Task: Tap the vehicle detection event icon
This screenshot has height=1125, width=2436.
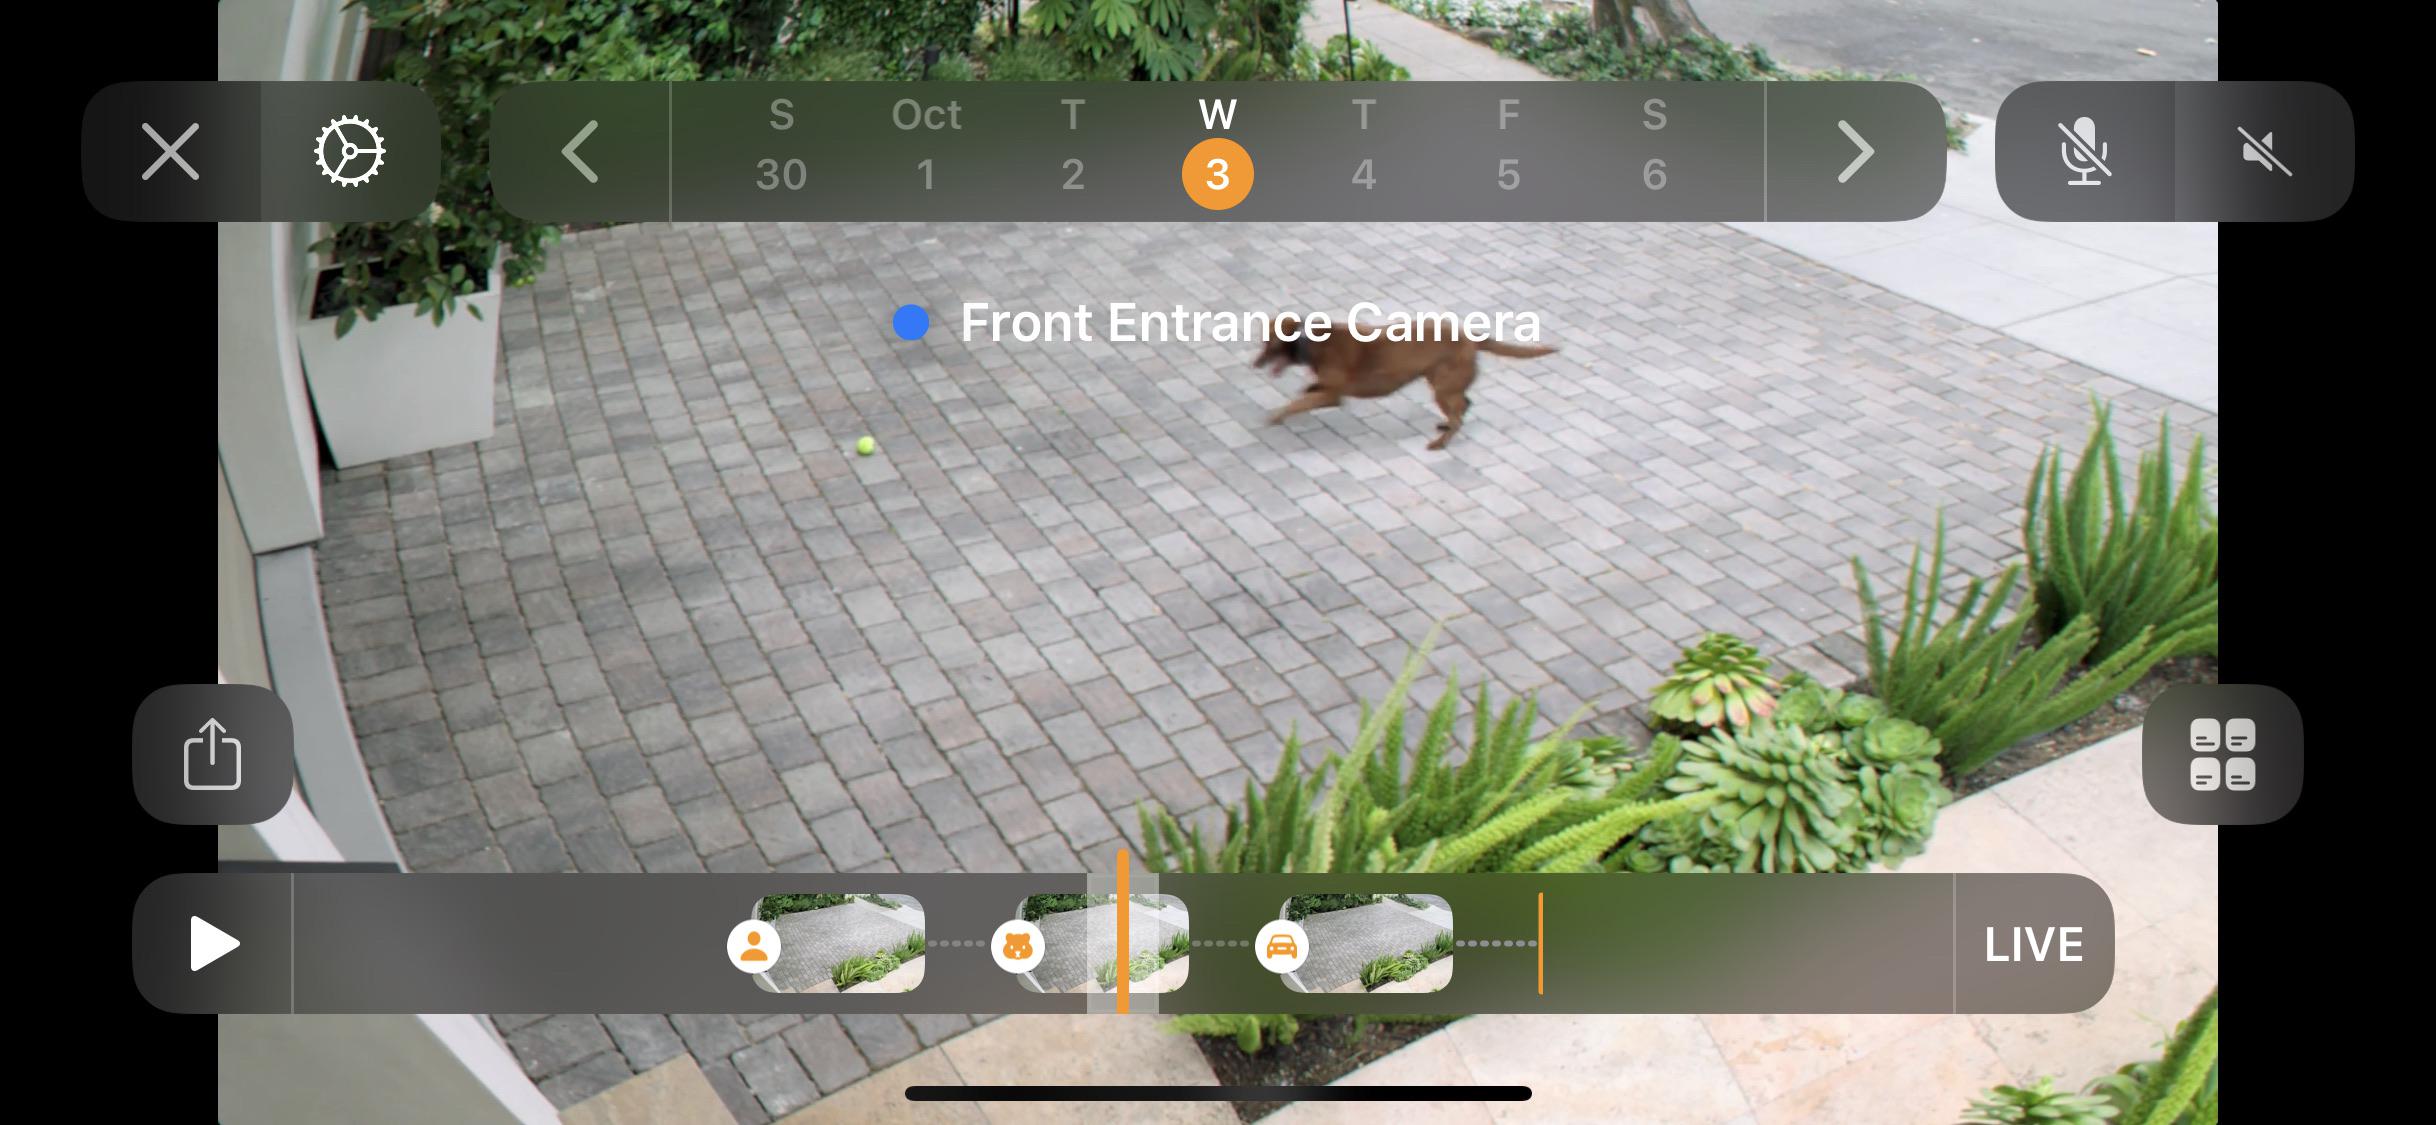Action: click(x=1280, y=943)
